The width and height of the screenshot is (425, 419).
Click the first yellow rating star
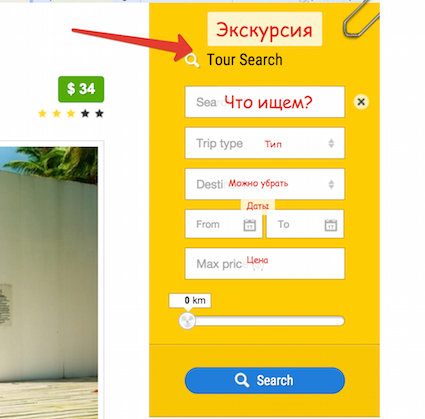point(42,114)
